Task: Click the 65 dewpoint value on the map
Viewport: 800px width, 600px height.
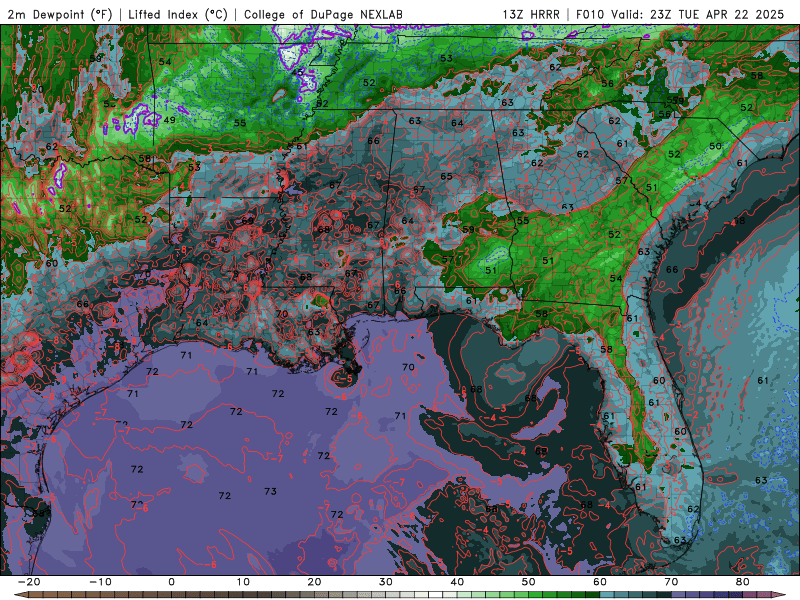Action: (x=446, y=177)
